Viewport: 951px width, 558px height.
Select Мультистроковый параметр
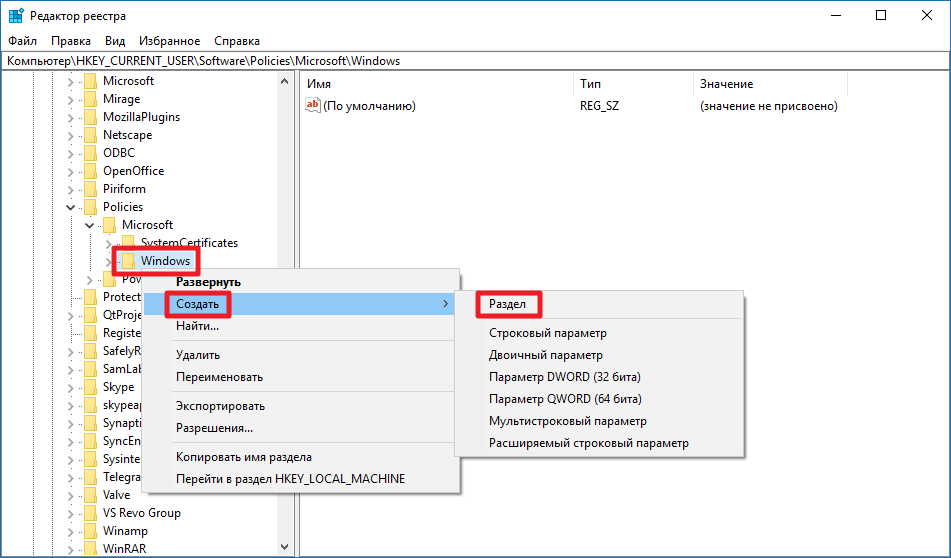click(x=568, y=420)
